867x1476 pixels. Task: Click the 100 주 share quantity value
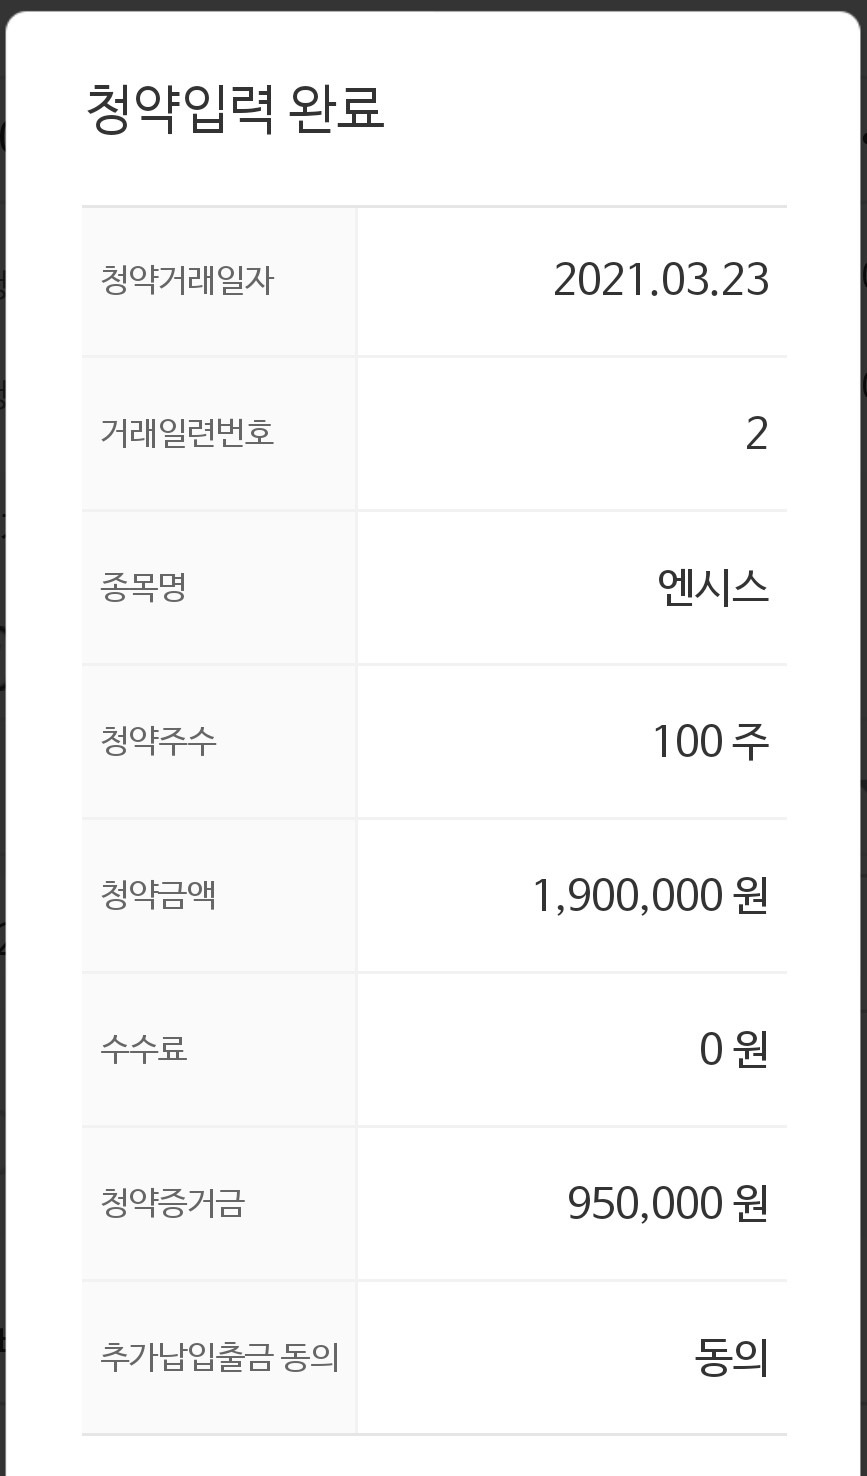[x=710, y=742]
